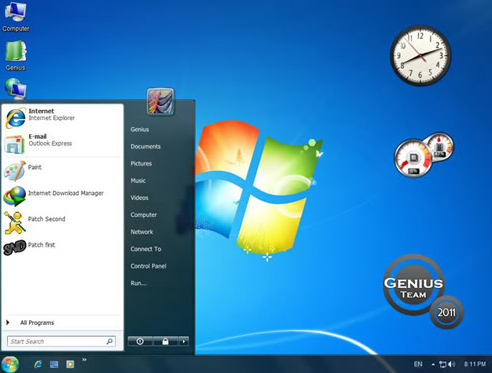This screenshot has height=373, width=492.
Task: Click the power shutdown button
Action: (x=140, y=341)
